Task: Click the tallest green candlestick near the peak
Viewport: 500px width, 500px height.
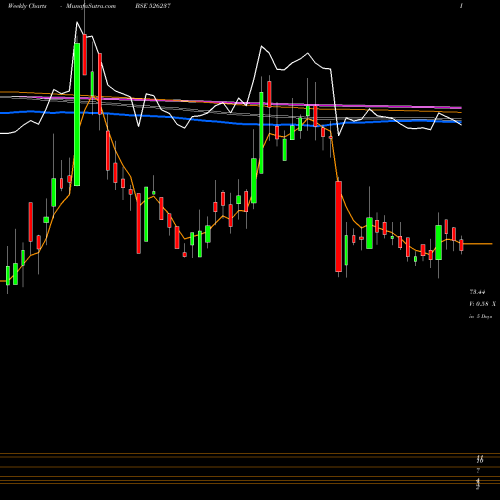Action: [77, 114]
